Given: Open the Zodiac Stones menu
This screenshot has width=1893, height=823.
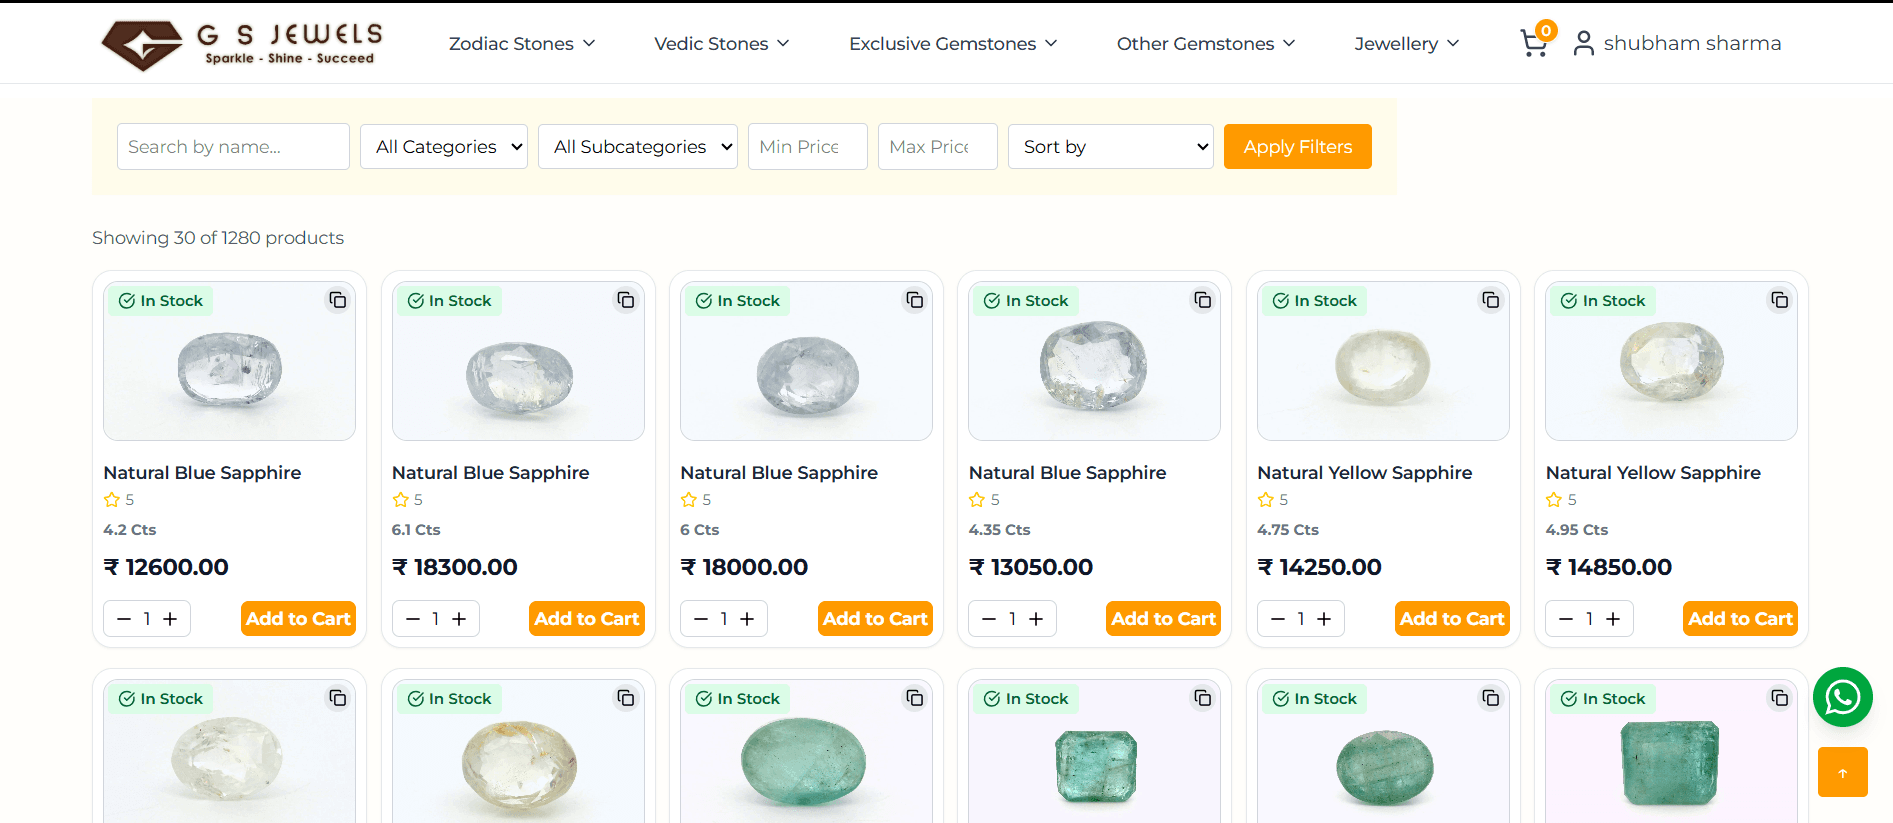Looking at the screenshot, I should (522, 43).
